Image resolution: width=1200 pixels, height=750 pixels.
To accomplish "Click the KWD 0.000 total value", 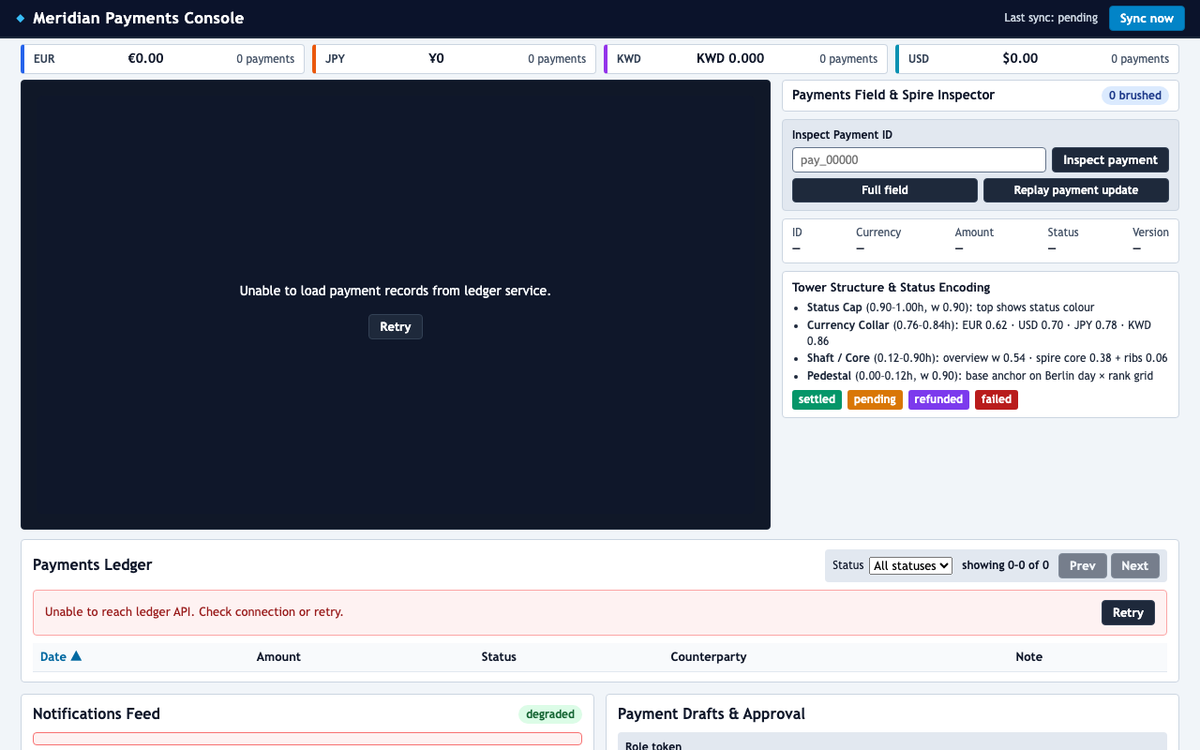I will (730, 59).
